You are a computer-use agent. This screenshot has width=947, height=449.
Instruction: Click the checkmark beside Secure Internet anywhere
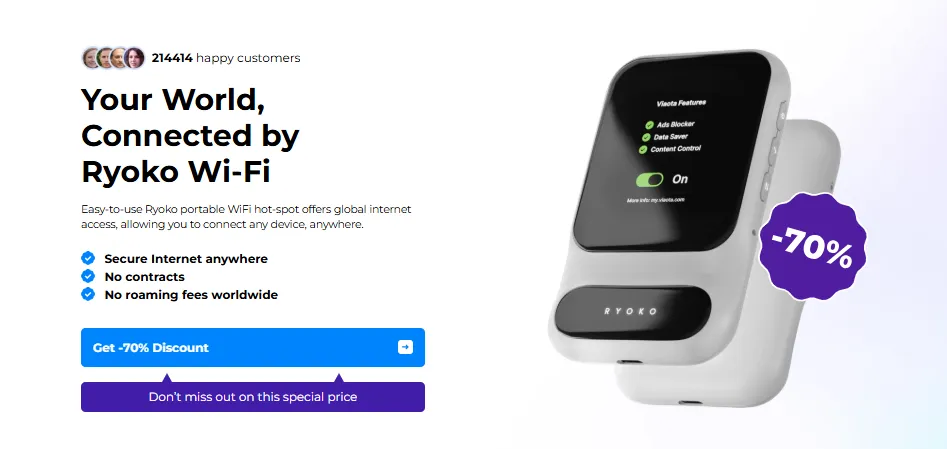point(88,259)
